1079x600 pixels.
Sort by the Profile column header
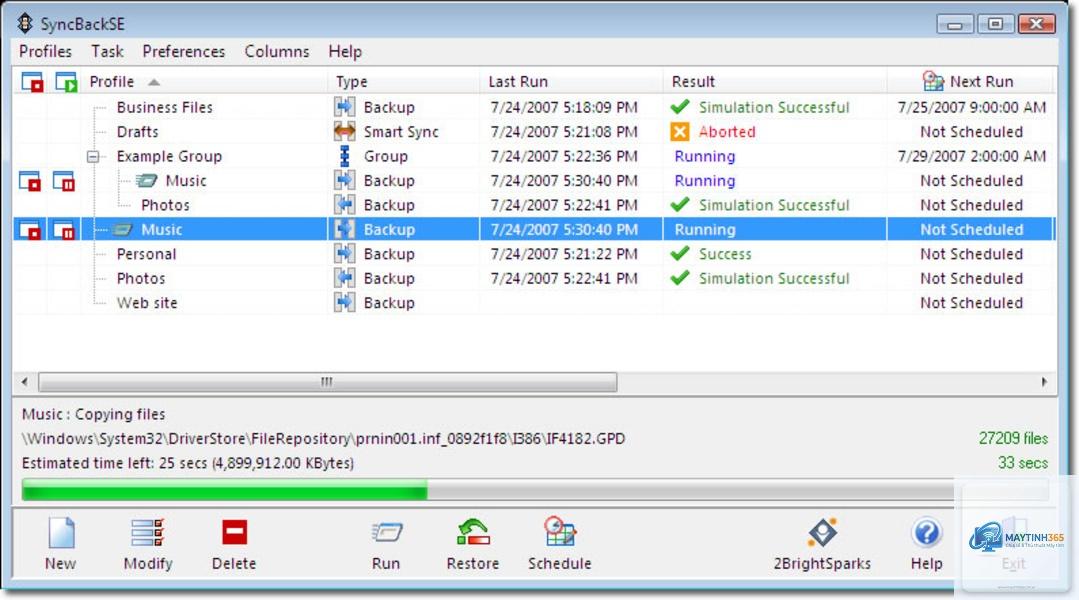pyautogui.click(x=111, y=82)
